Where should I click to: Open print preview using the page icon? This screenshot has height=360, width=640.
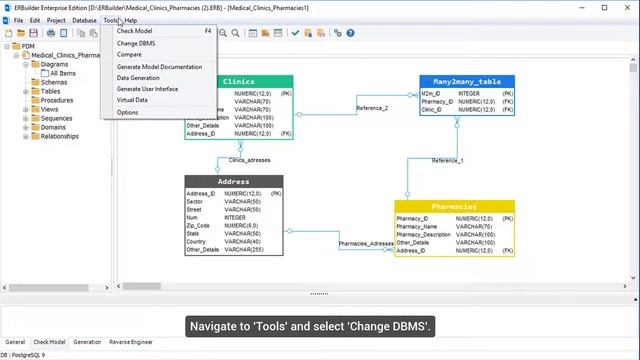click(64, 33)
